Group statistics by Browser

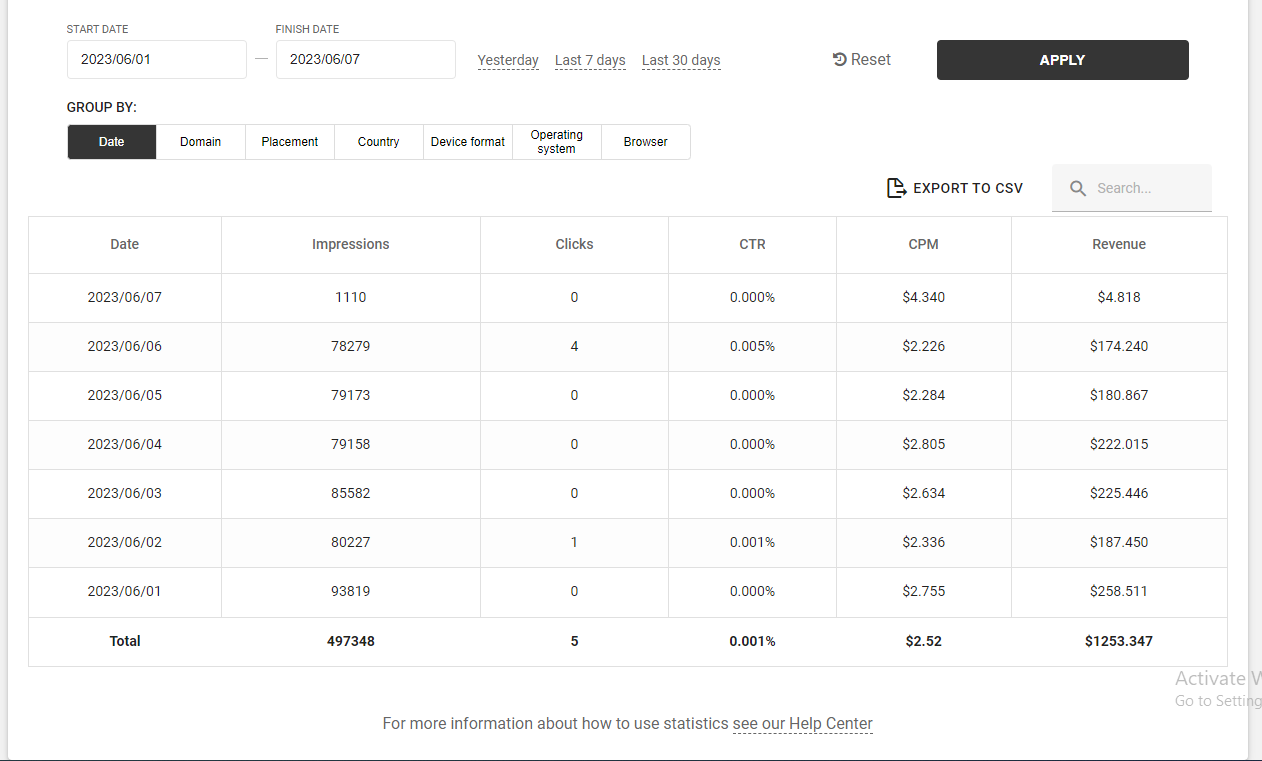[x=646, y=142]
